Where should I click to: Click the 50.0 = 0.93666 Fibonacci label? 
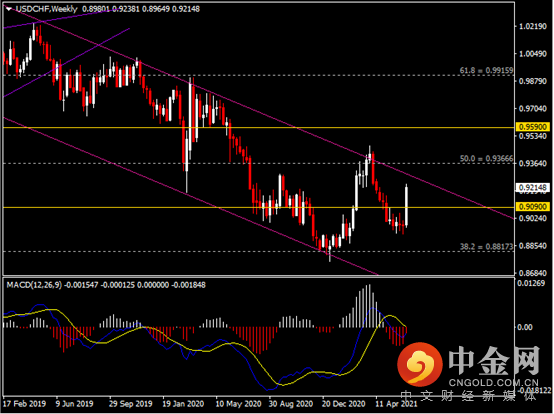tap(486, 159)
